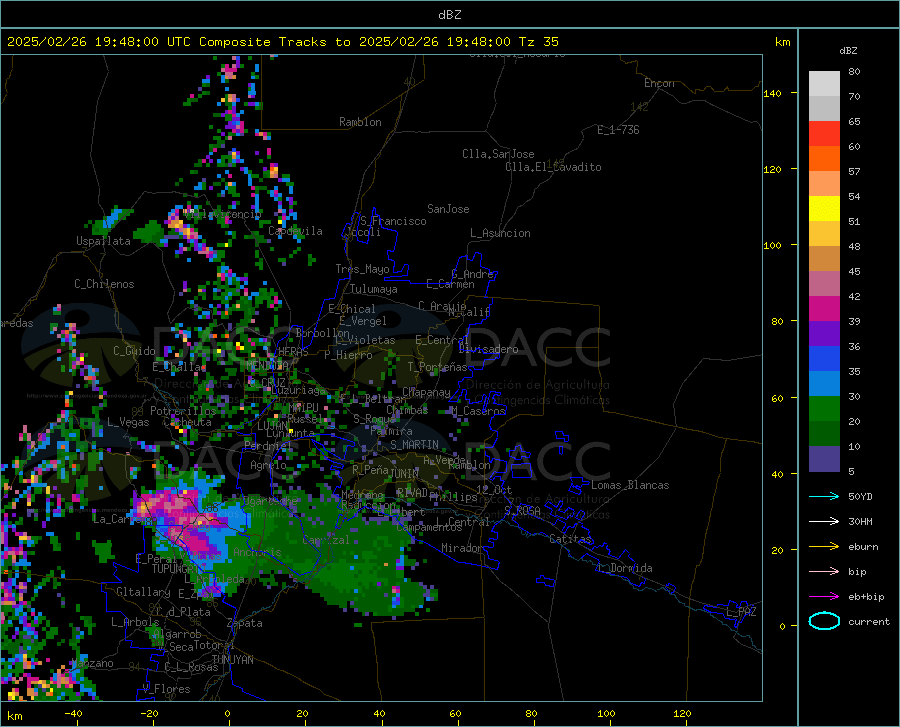
Task: Click the bright yellow 54 dBZ swatch
Action: click(x=824, y=209)
